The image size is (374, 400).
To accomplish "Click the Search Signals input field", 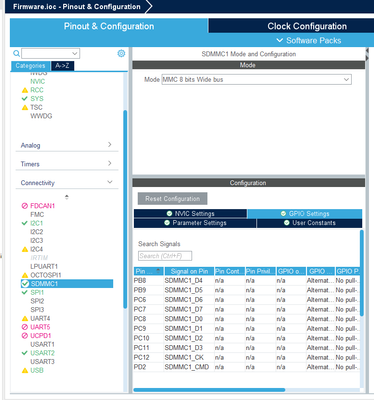I will click(165, 256).
